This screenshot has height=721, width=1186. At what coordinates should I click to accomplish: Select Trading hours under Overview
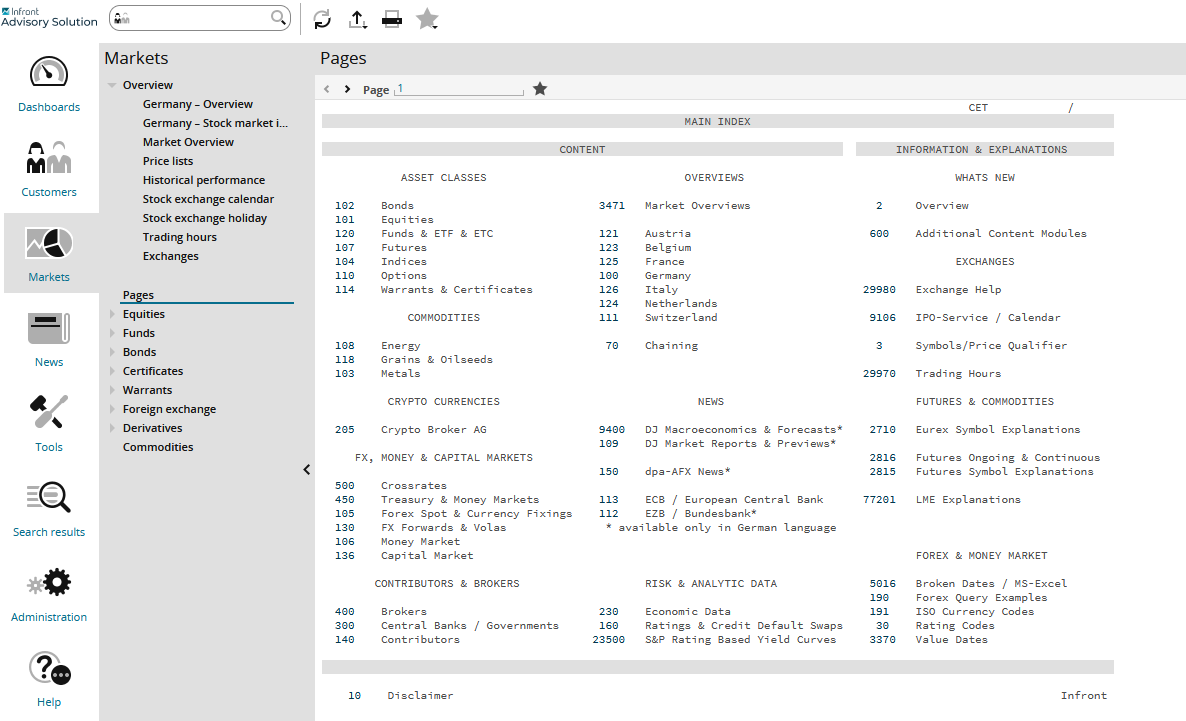tap(180, 237)
